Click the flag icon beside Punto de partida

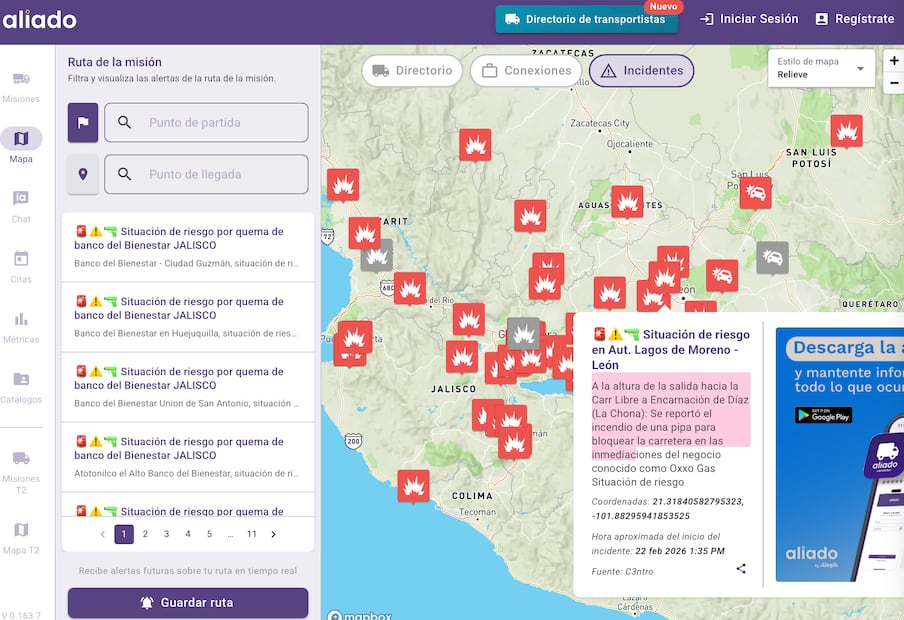(x=83, y=122)
